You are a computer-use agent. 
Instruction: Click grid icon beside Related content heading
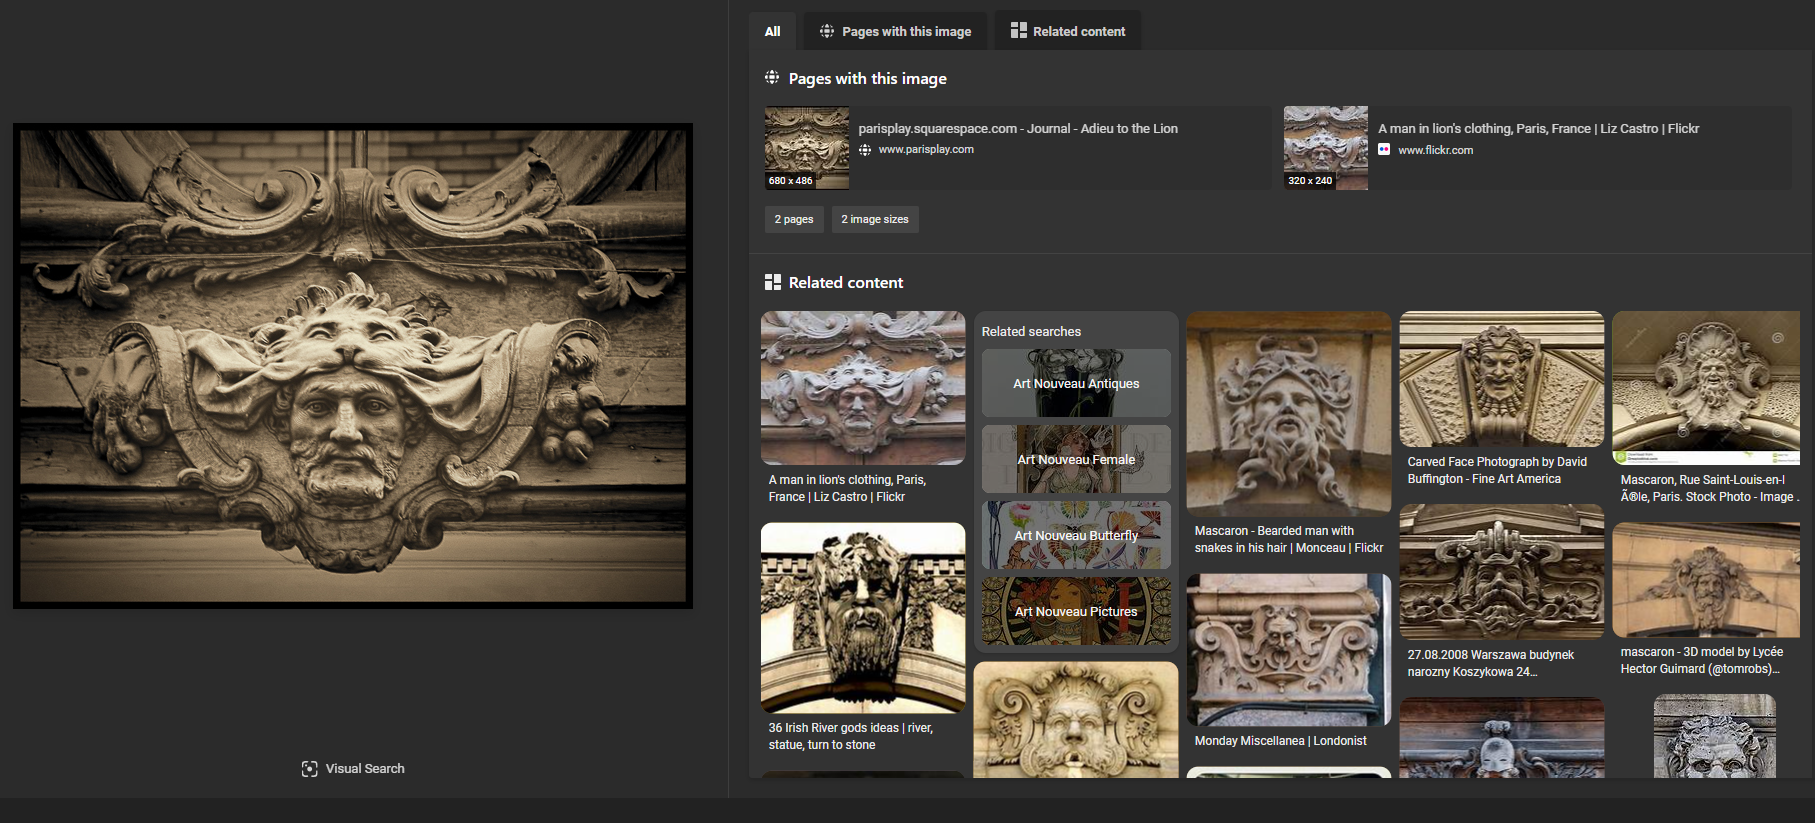(773, 282)
